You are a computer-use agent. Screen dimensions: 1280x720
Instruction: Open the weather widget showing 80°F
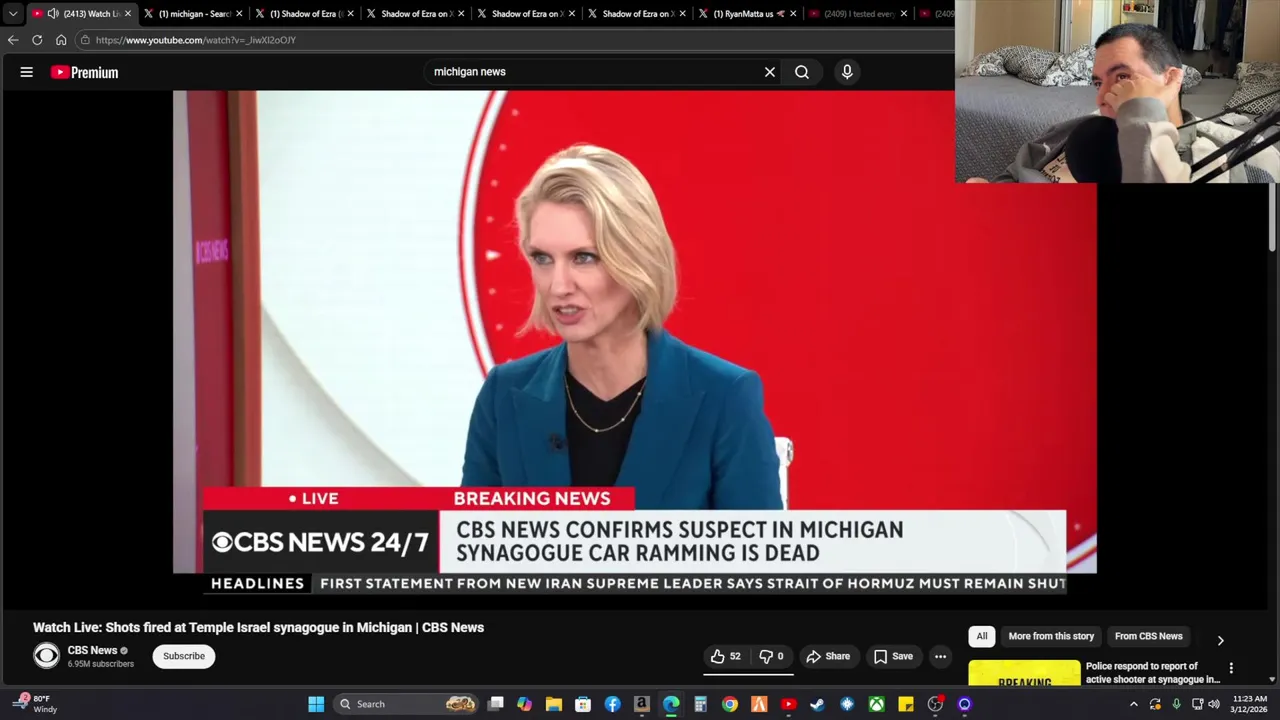(33, 704)
